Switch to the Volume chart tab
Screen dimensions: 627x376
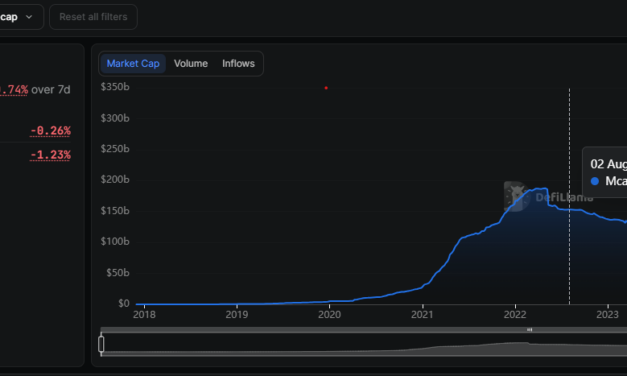click(191, 64)
